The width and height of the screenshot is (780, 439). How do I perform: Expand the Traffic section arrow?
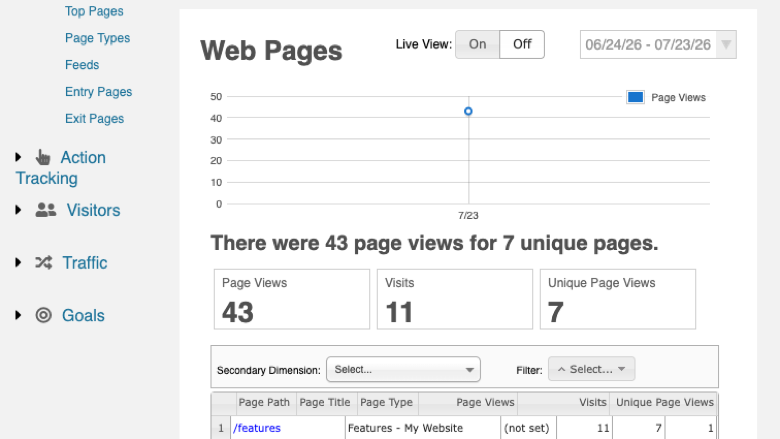click(x=18, y=263)
